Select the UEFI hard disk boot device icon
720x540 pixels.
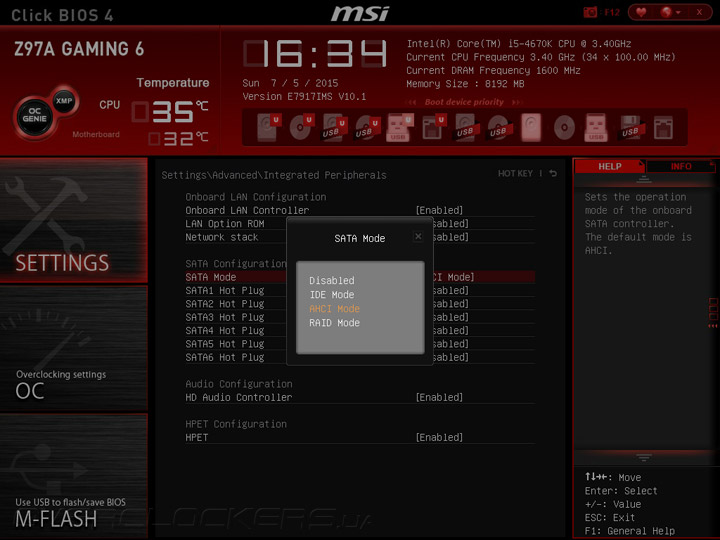point(268,127)
